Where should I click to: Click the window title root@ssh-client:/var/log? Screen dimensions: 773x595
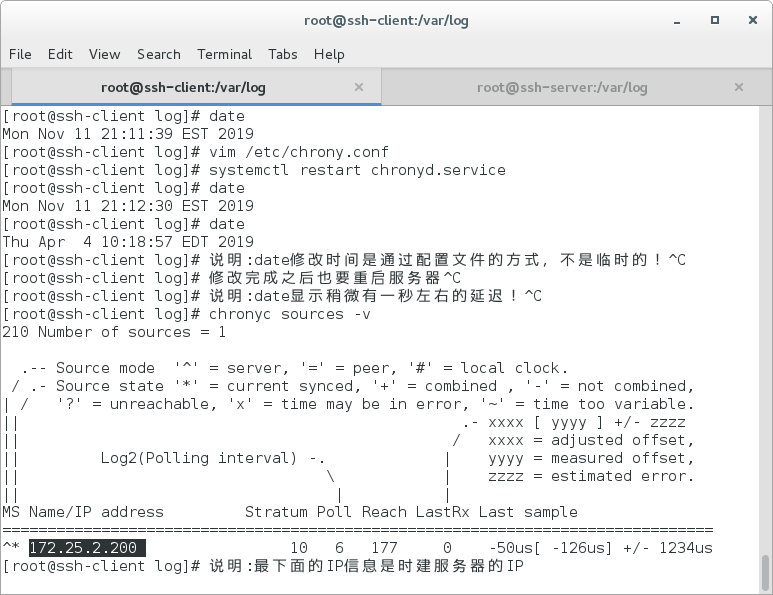[386, 21]
